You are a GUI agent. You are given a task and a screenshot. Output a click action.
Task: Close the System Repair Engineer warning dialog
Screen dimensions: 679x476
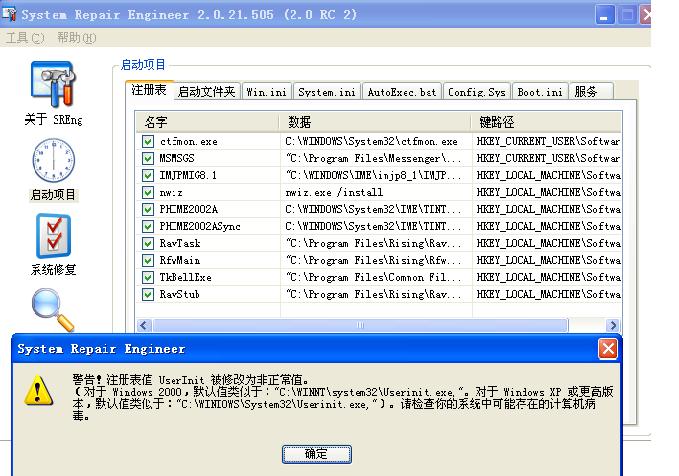(608, 349)
